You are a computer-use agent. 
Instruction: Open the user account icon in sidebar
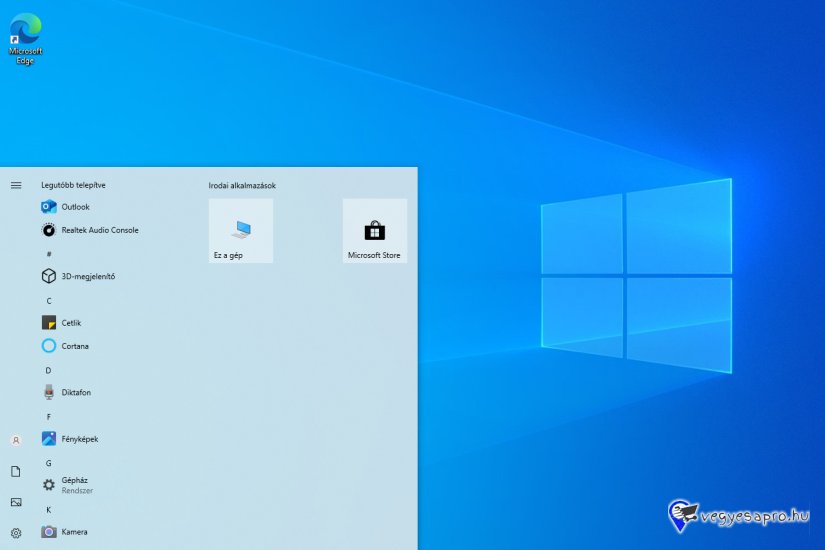pos(16,440)
